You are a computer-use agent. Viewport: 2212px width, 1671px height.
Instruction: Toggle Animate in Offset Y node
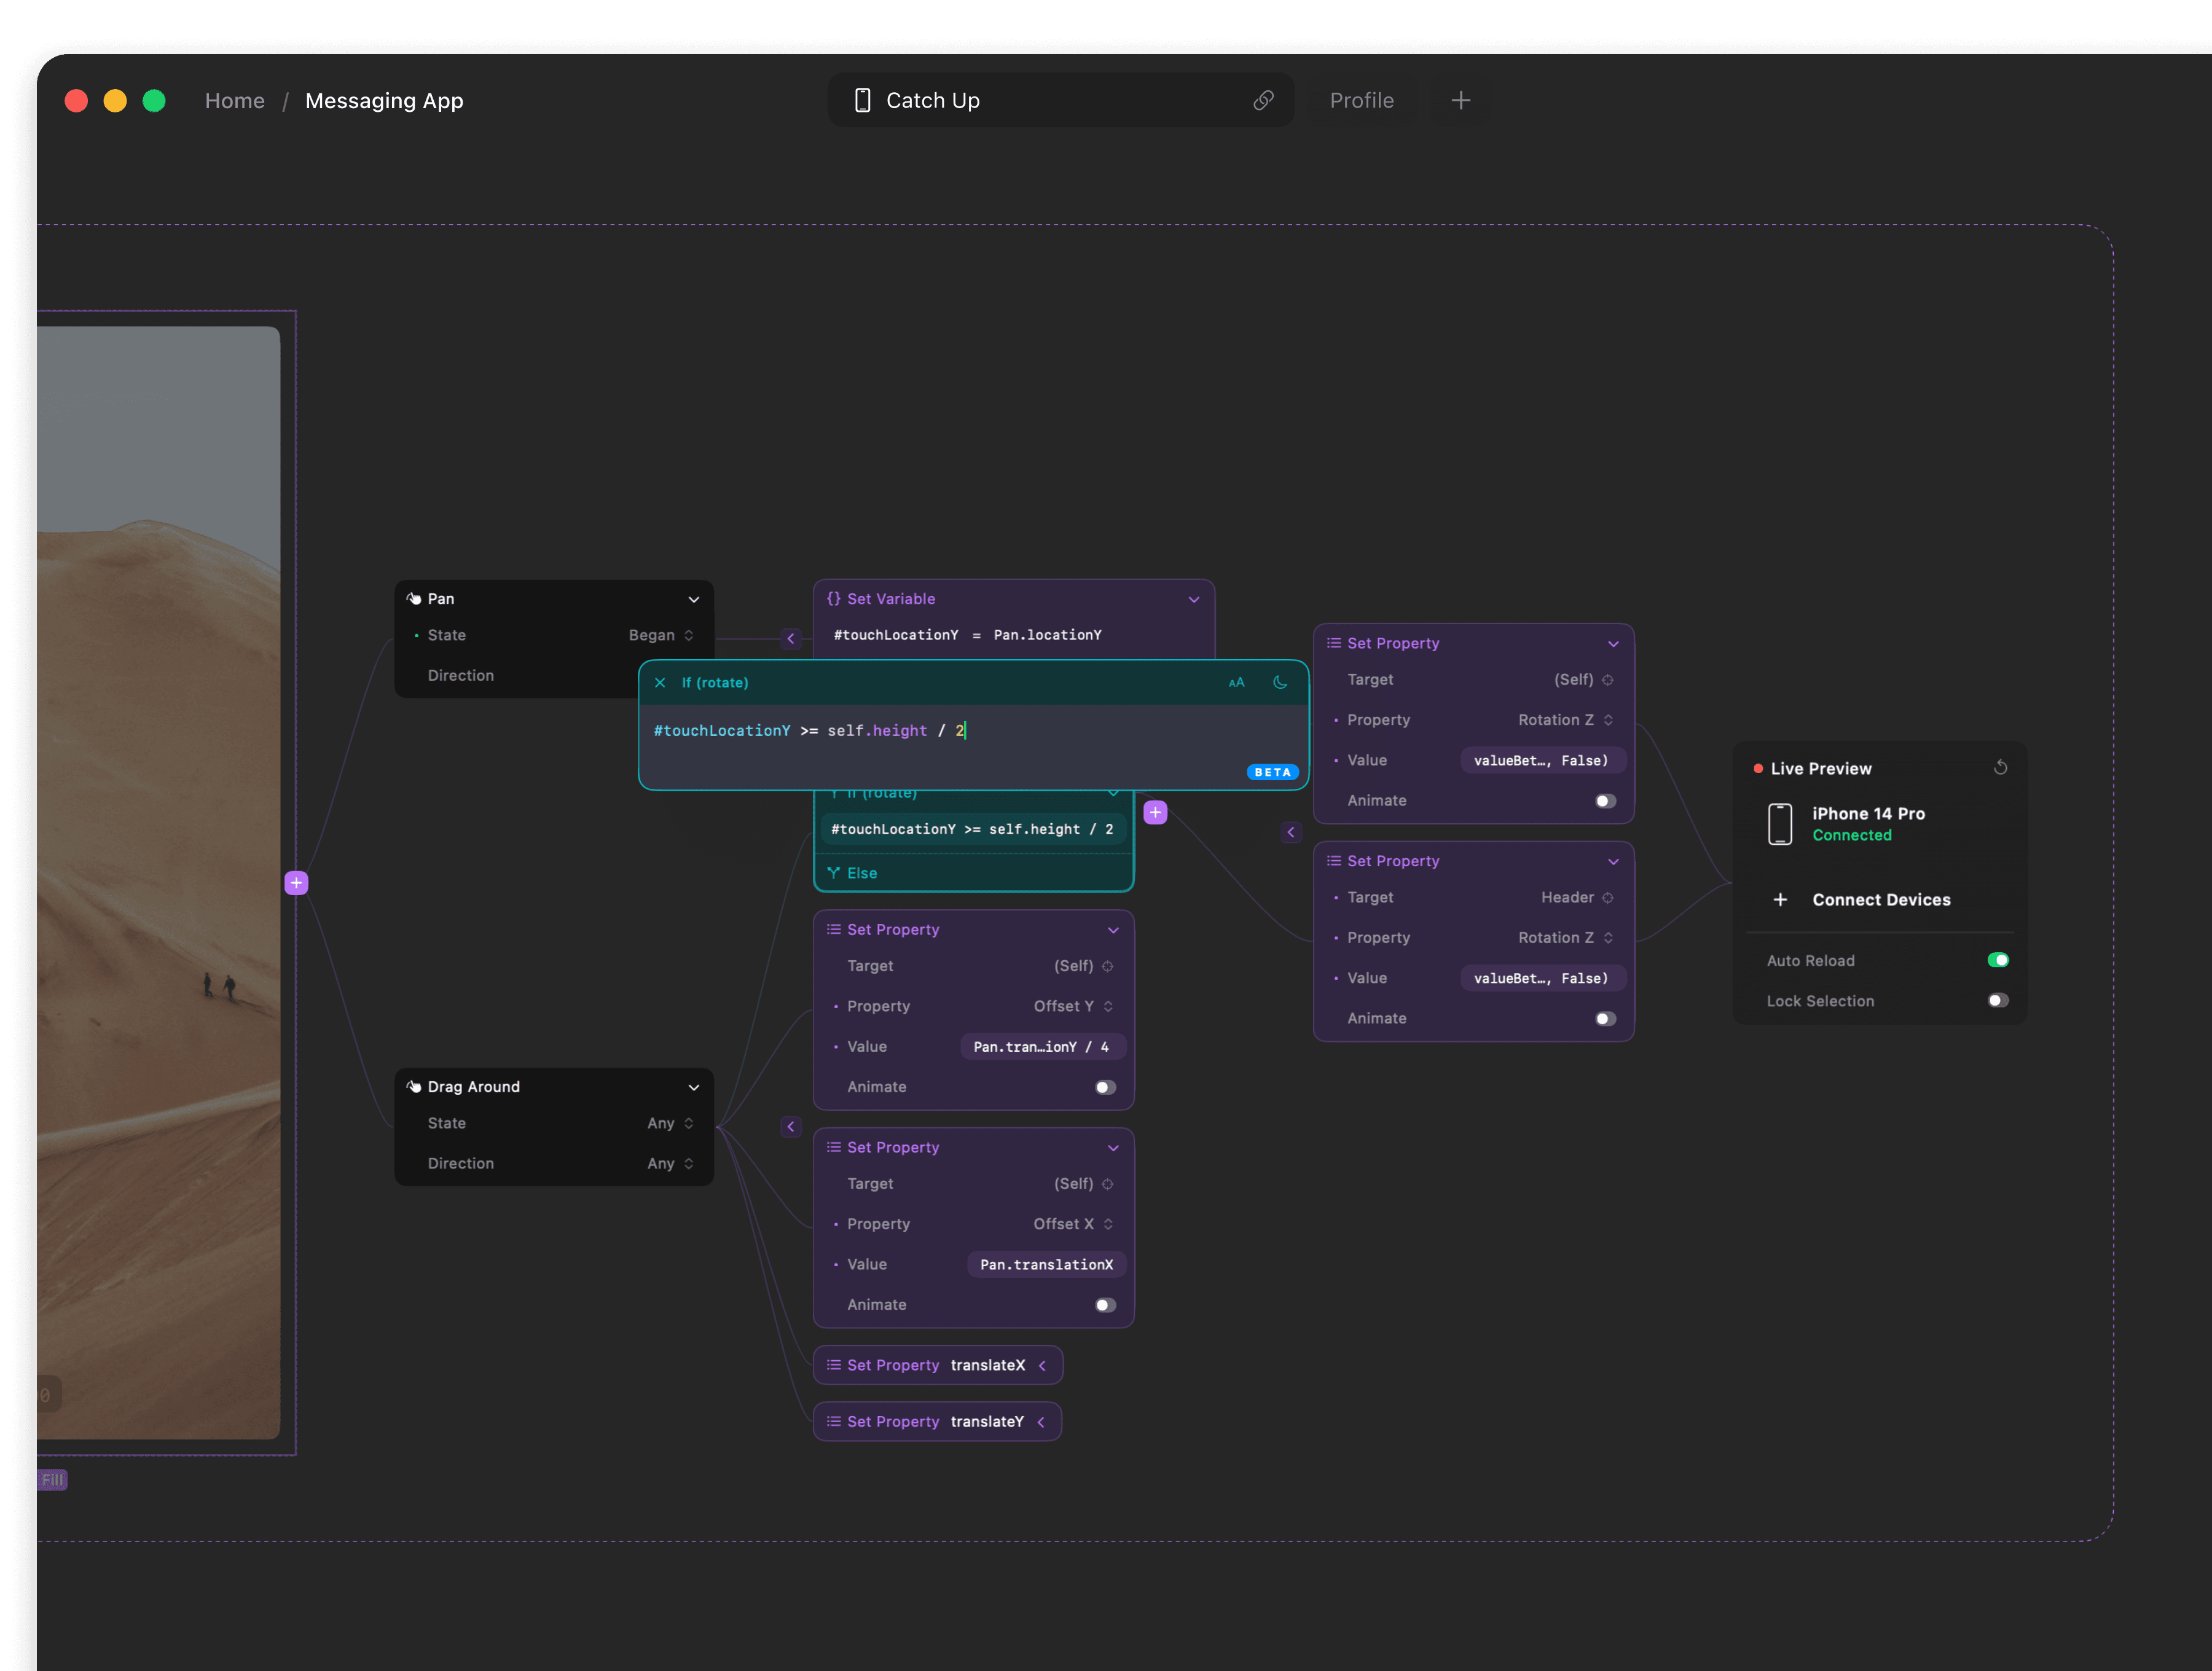1105,1086
